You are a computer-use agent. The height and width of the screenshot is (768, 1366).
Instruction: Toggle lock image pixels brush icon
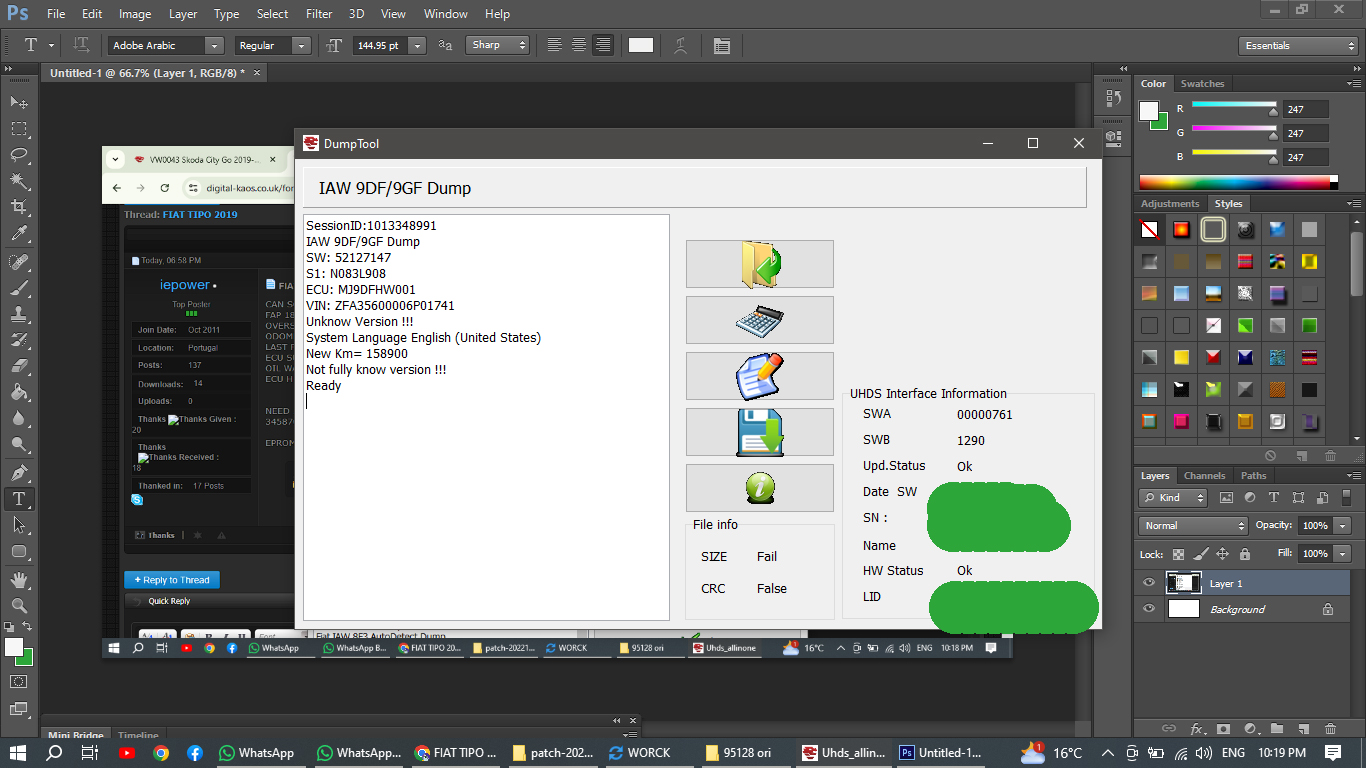pyautogui.click(x=1201, y=553)
